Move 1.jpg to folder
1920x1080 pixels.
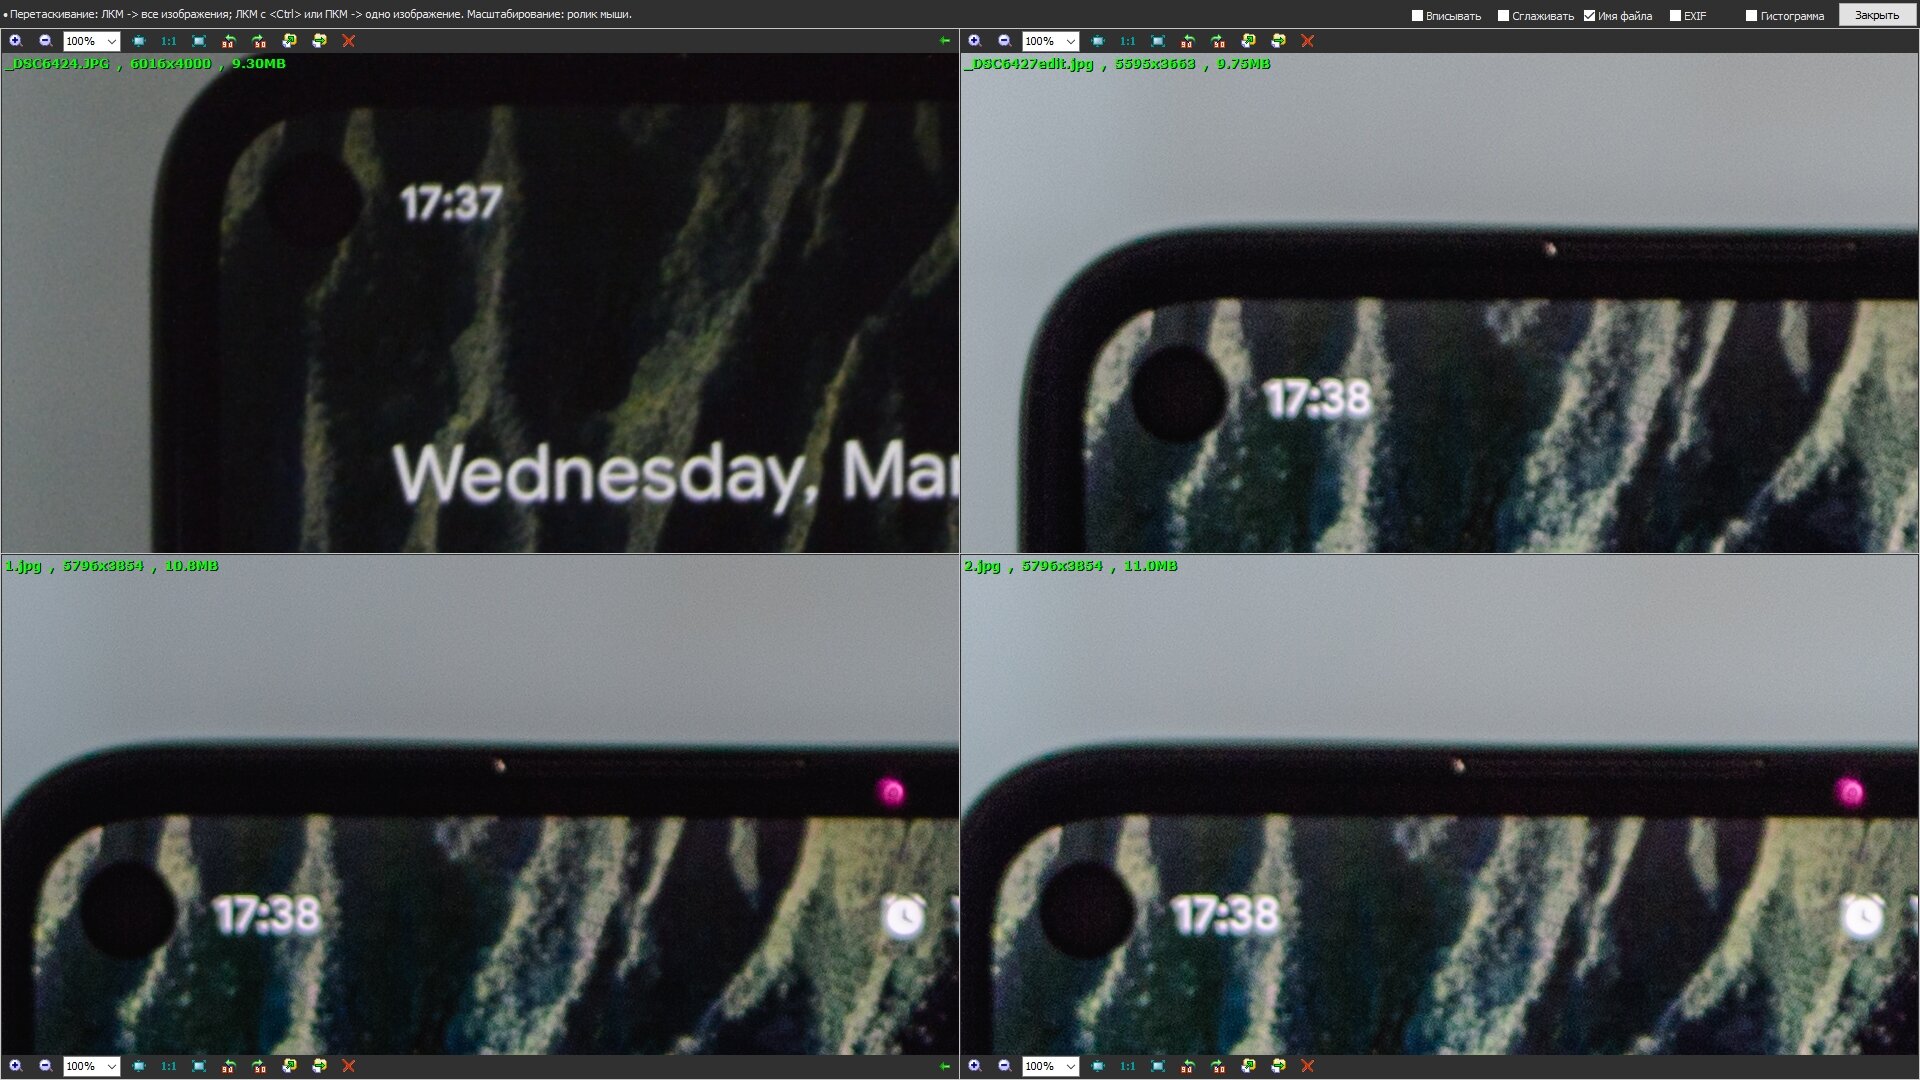point(319,1066)
